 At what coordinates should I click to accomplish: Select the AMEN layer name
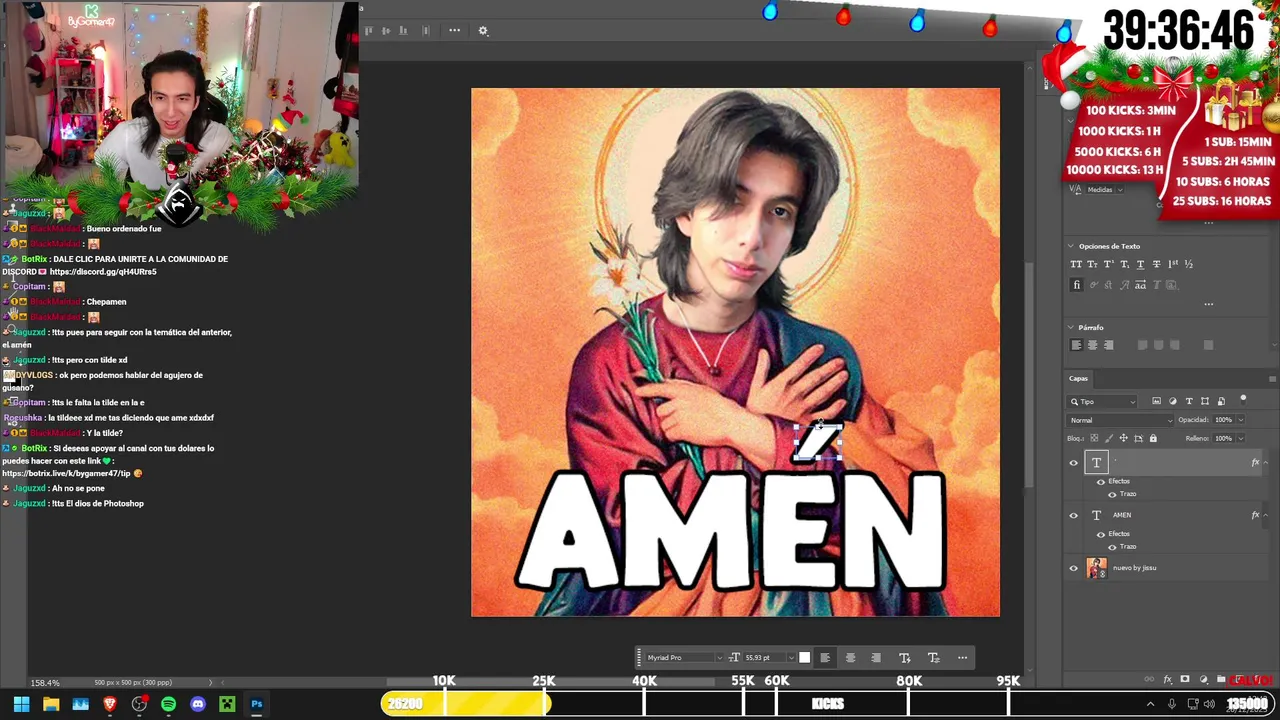[1122, 515]
